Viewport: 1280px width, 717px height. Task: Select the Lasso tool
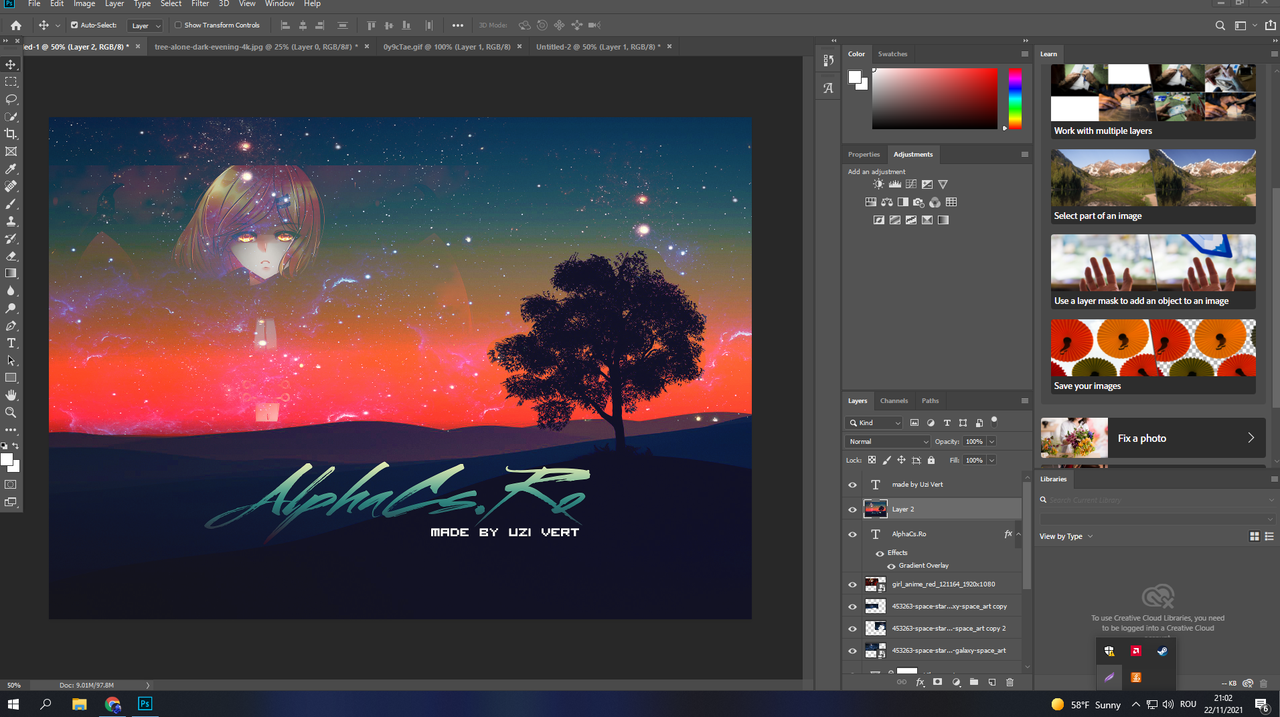(x=11, y=99)
